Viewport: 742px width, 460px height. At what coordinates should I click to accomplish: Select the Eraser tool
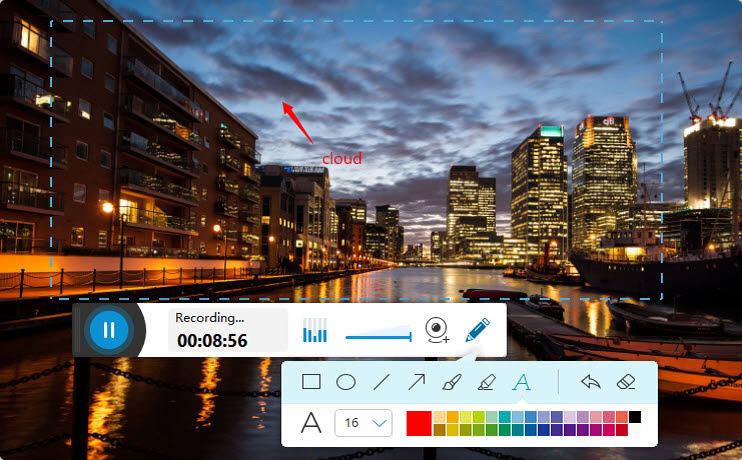(626, 381)
